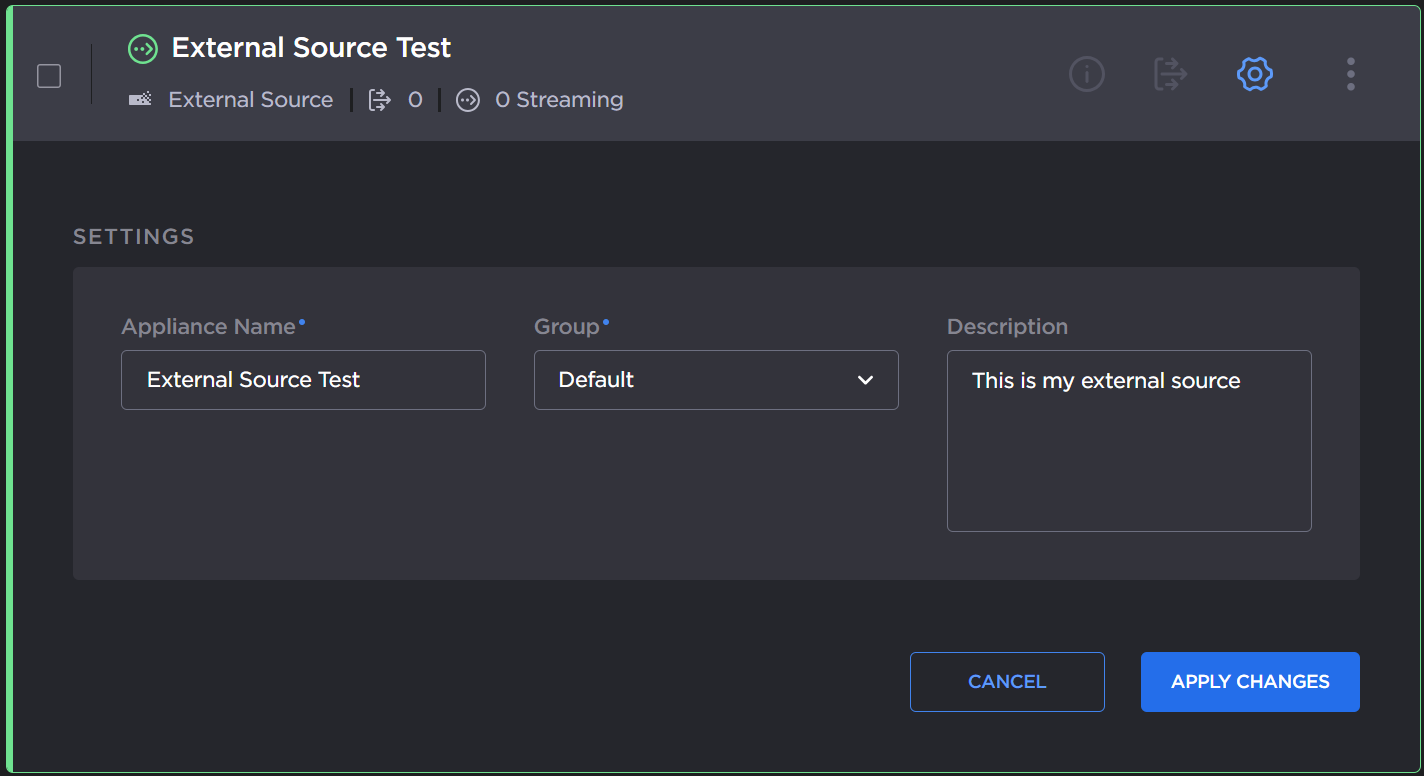Open settings via the gear icon
This screenshot has width=1424, height=776.
pos(1254,74)
